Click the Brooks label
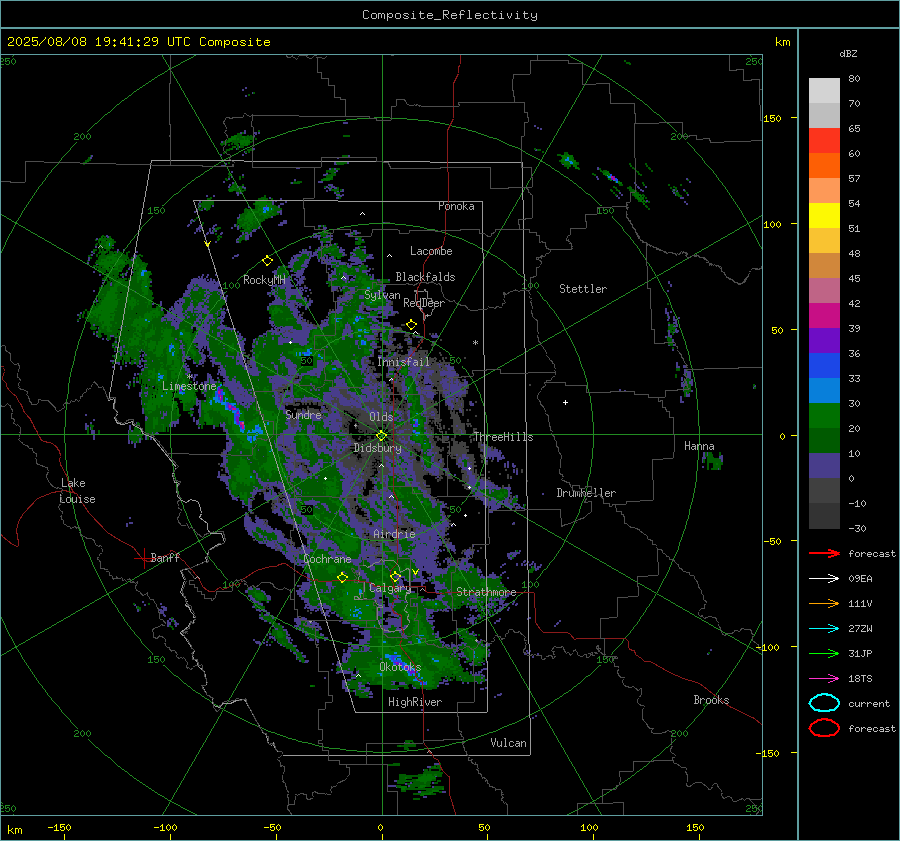This screenshot has width=900, height=841. point(711,700)
